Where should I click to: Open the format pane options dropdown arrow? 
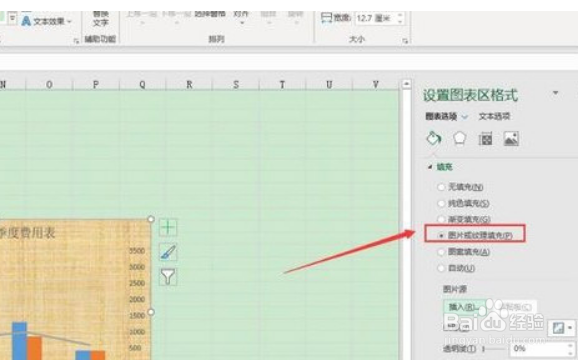point(555,93)
